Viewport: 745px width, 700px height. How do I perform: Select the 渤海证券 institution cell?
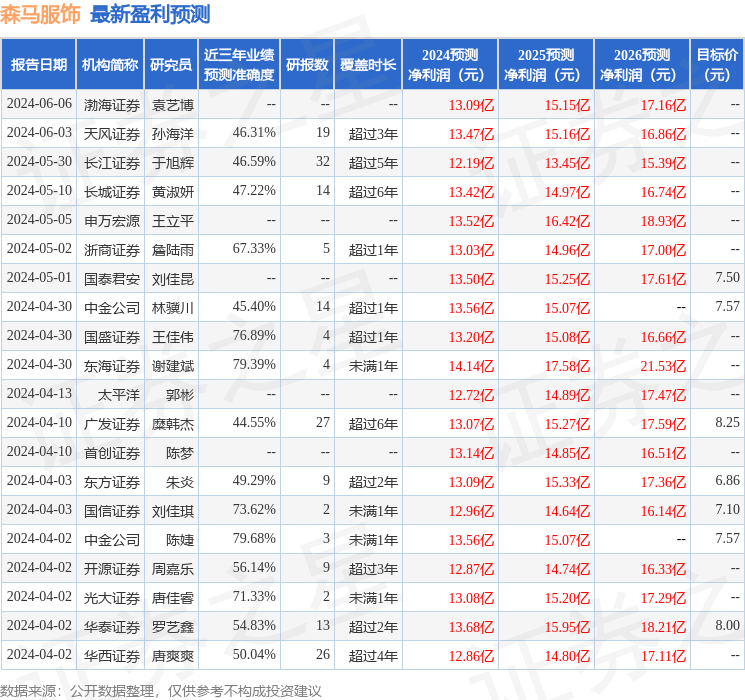pyautogui.click(x=112, y=105)
